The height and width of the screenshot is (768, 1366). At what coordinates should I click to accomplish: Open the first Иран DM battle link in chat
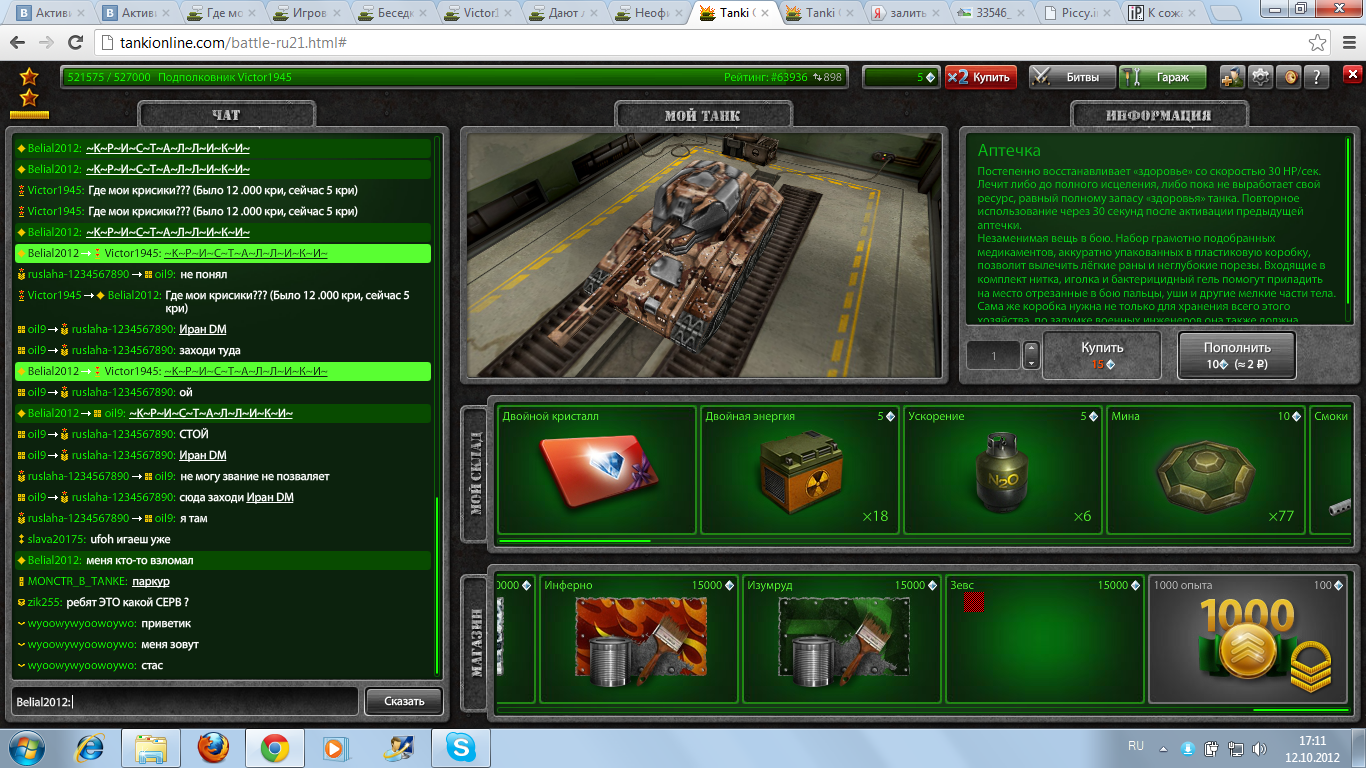pyautogui.click(x=203, y=329)
